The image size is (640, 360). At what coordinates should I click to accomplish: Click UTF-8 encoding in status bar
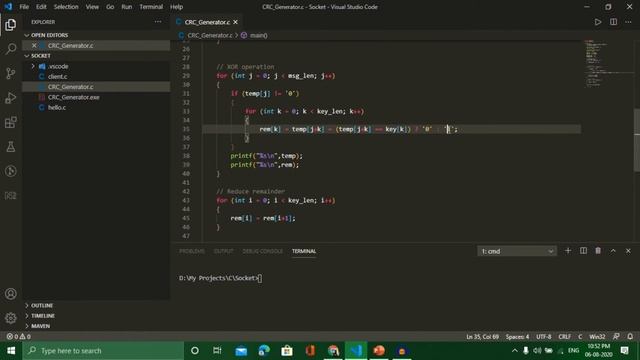(544, 337)
